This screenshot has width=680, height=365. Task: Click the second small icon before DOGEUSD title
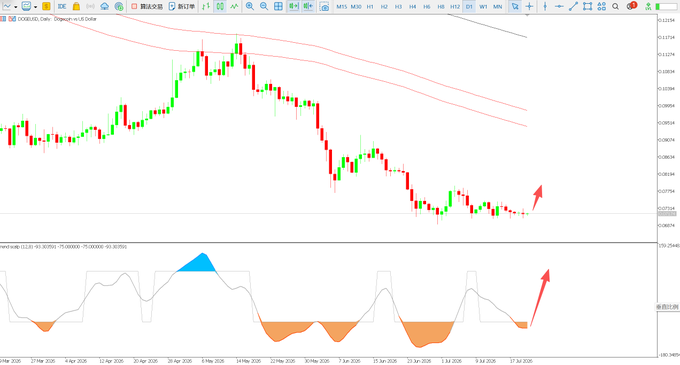[12, 19]
